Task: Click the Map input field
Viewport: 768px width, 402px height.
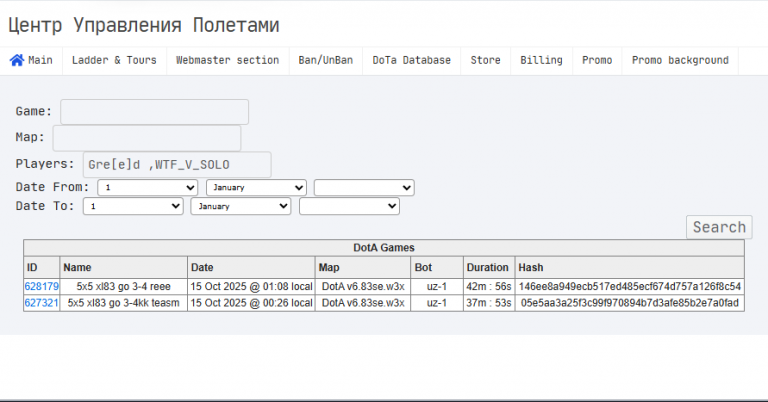Action: pyautogui.click(x=147, y=138)
